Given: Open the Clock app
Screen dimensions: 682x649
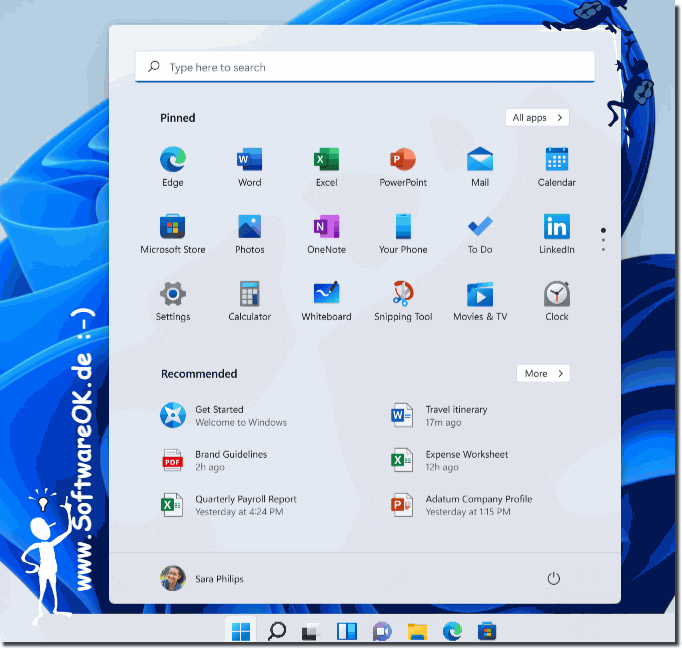Looking at the screenshot, I should tap(557, 301).
